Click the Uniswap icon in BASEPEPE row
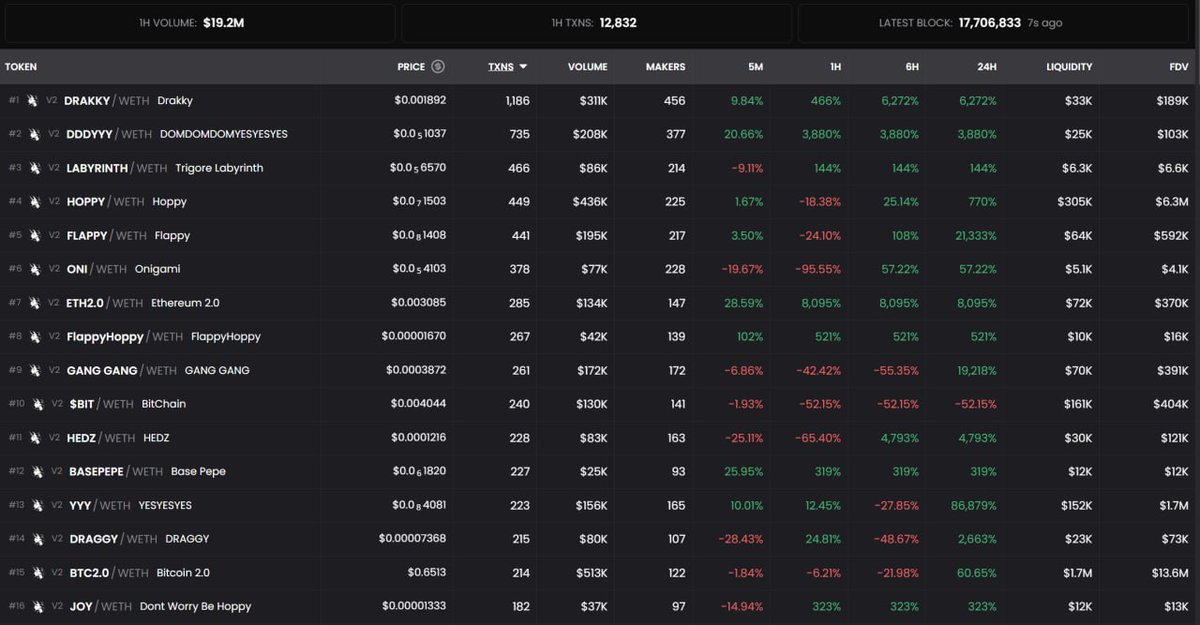The height and width of the screenshot is (625, 1200). (36, 471)
